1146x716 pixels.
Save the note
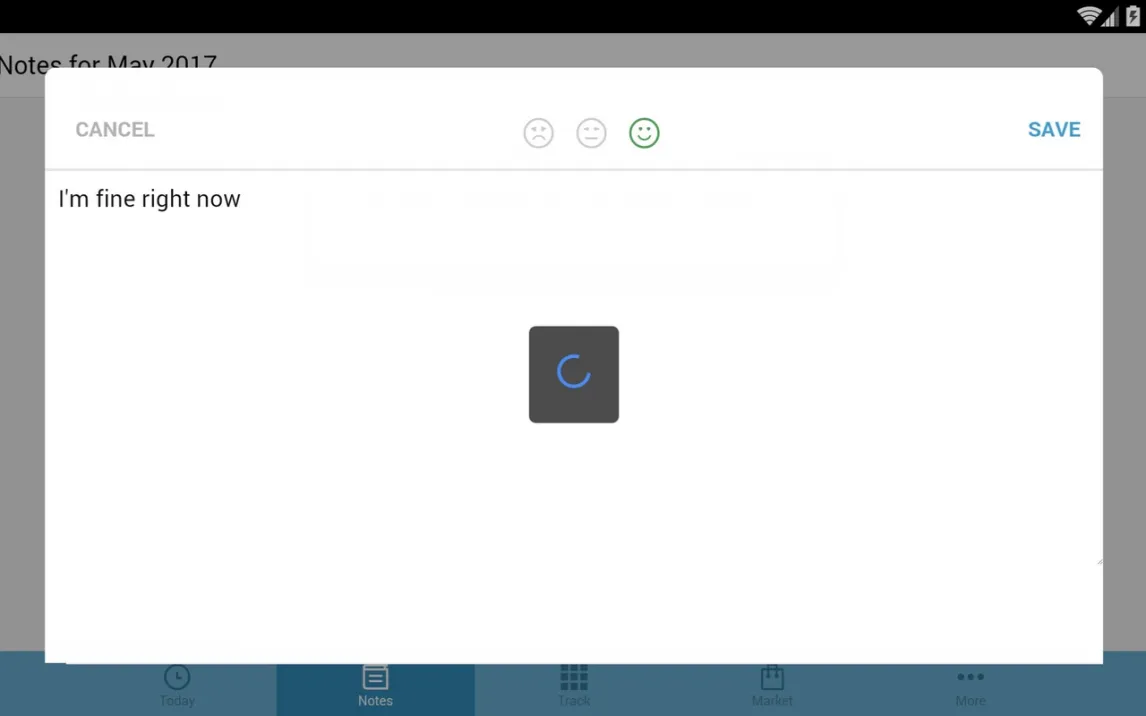(1054, 130)
